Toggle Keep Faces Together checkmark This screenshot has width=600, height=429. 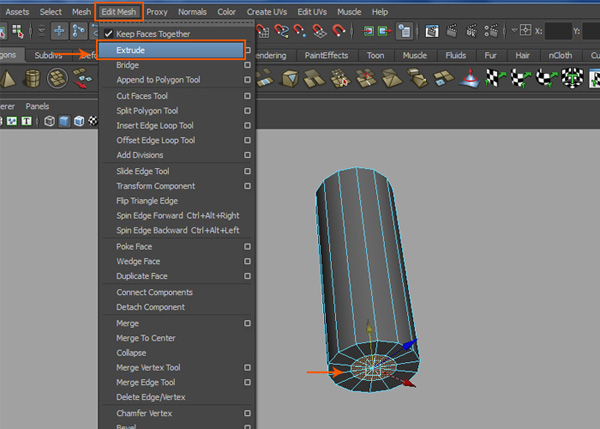click(108, 34)
